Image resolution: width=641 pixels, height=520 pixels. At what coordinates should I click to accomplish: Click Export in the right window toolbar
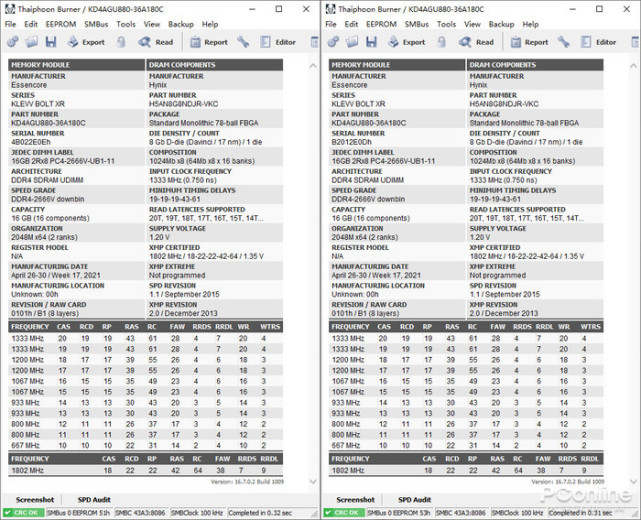pyautogui.click(x=407, y=42)
